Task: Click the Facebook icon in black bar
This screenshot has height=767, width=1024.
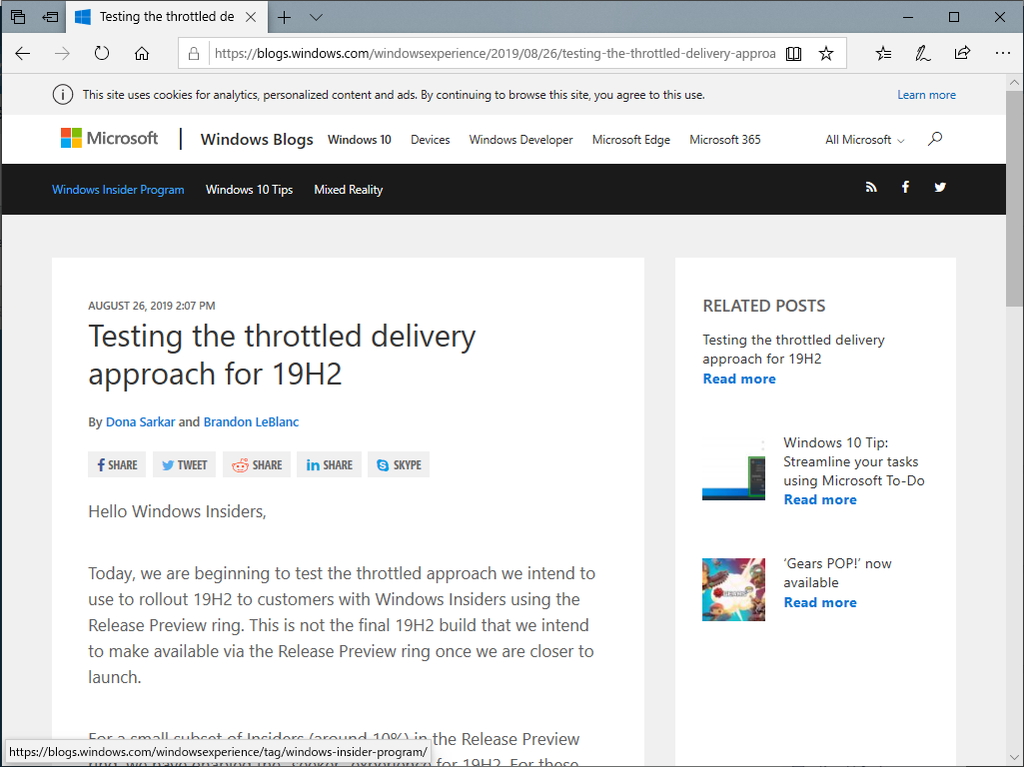Action: [905, 188]
